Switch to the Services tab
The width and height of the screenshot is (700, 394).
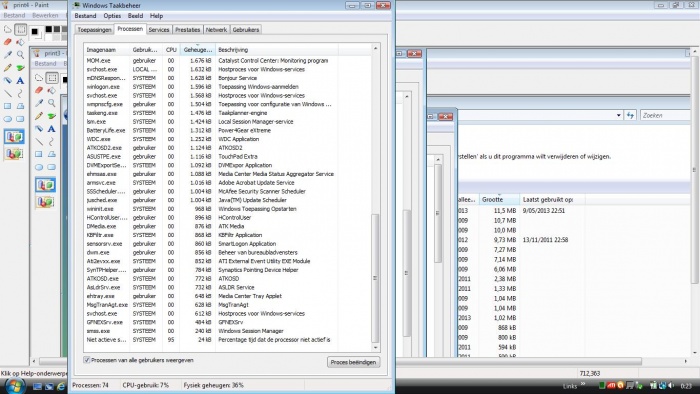tap(159, 30)
